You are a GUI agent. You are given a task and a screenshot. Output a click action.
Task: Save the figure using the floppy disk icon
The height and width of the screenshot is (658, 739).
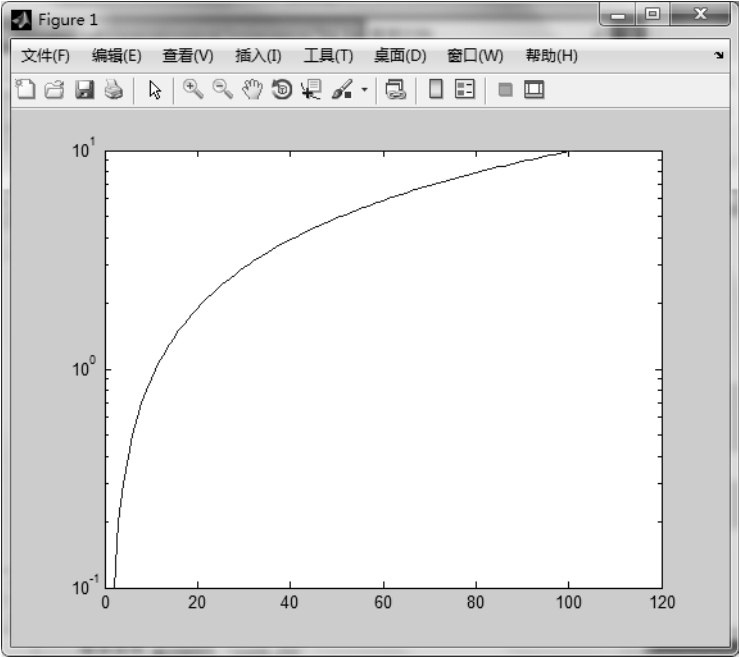pos(86,91)
